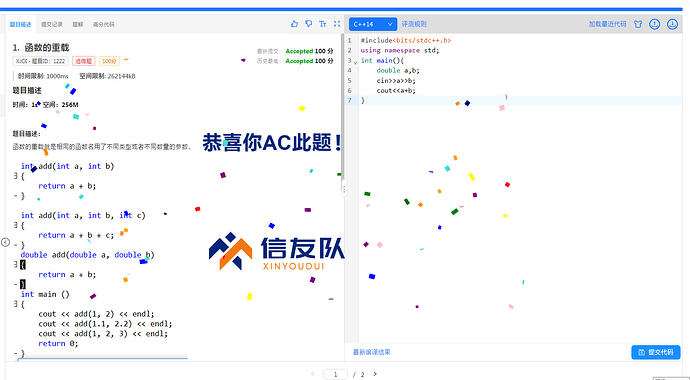Go to next page arrow in pagination
Screen dimensions: 690x380
pyautogui.click(x=375, y=374)
